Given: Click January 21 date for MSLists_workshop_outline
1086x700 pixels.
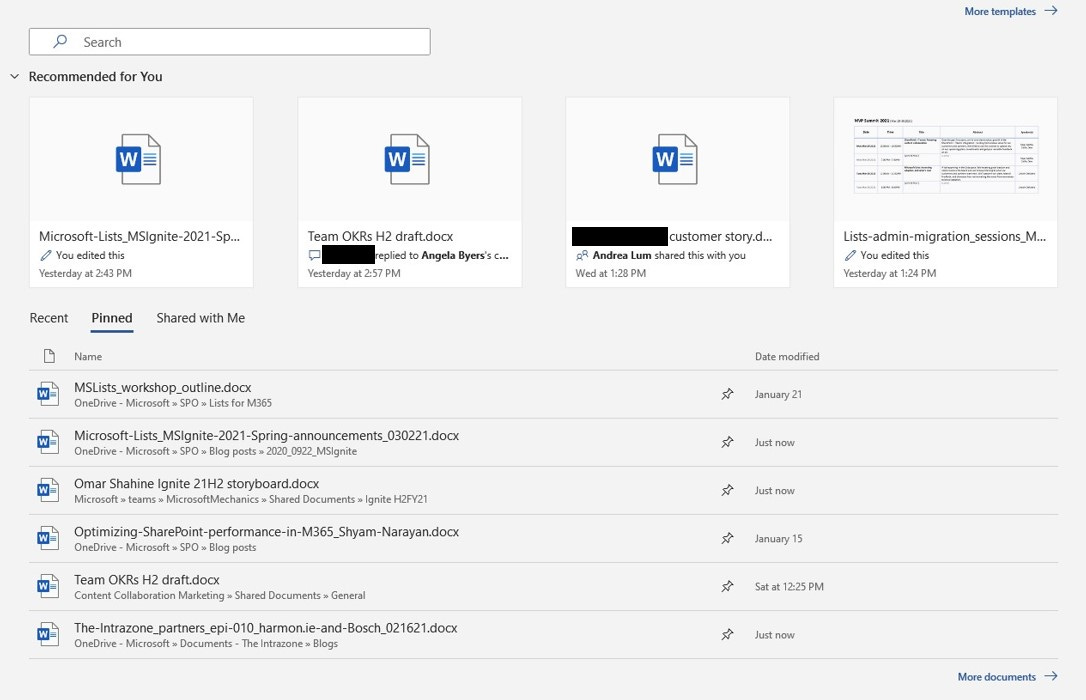Looking at the screenshot, I should [778, 394].
